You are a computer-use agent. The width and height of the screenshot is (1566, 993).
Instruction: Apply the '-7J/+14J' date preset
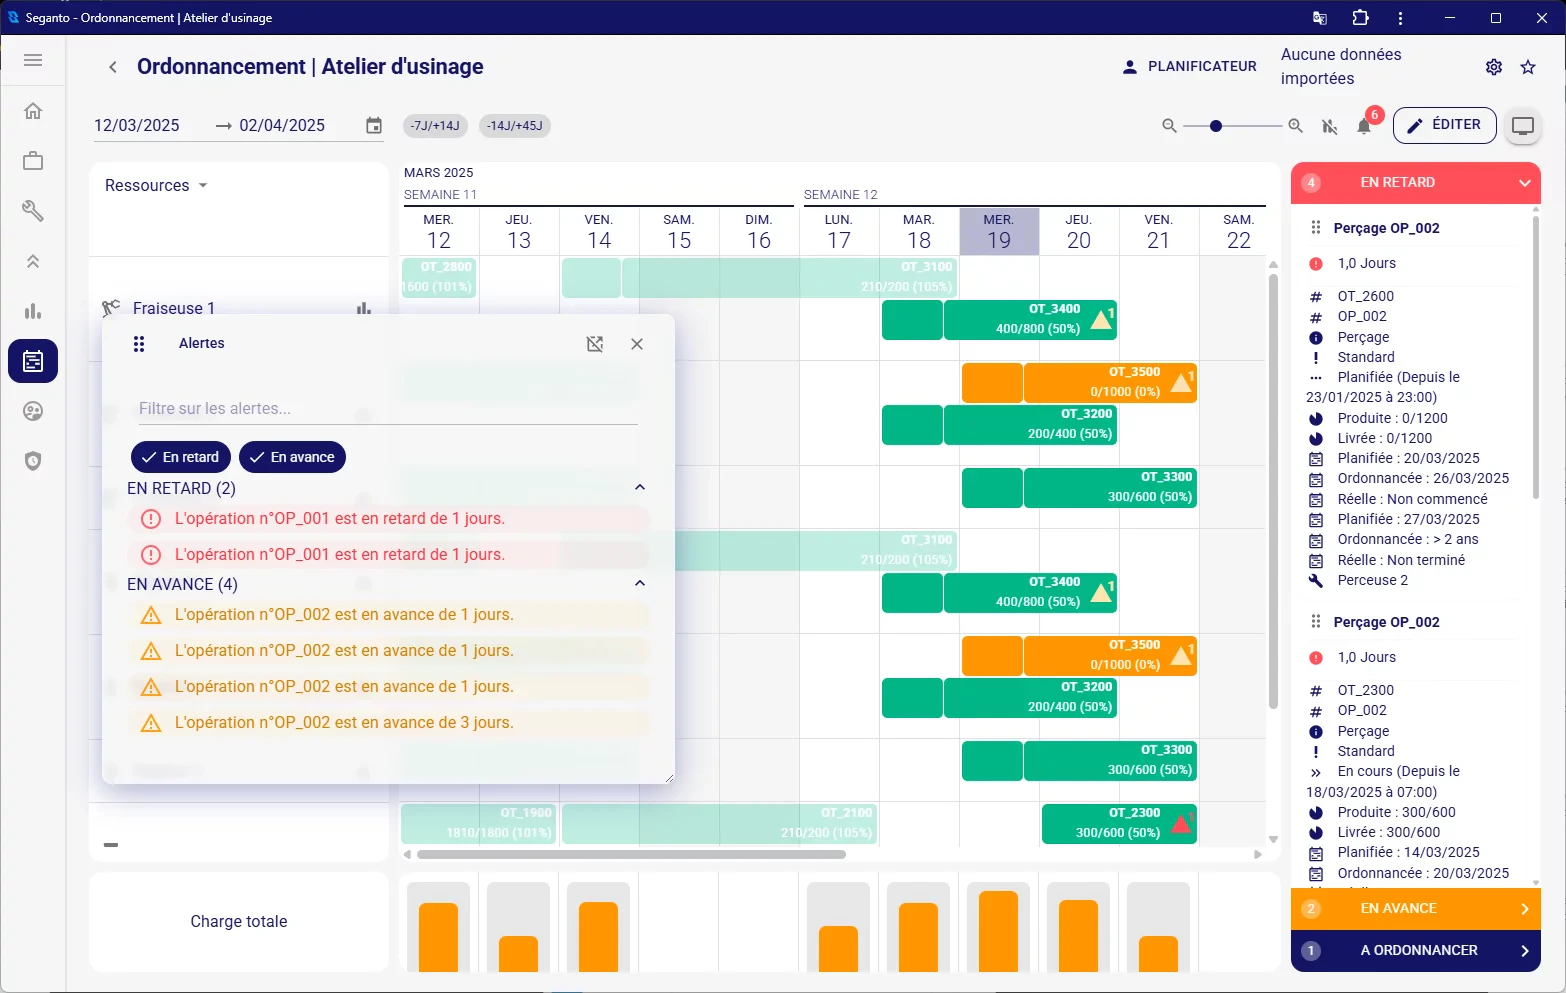[x=434, y=126]
